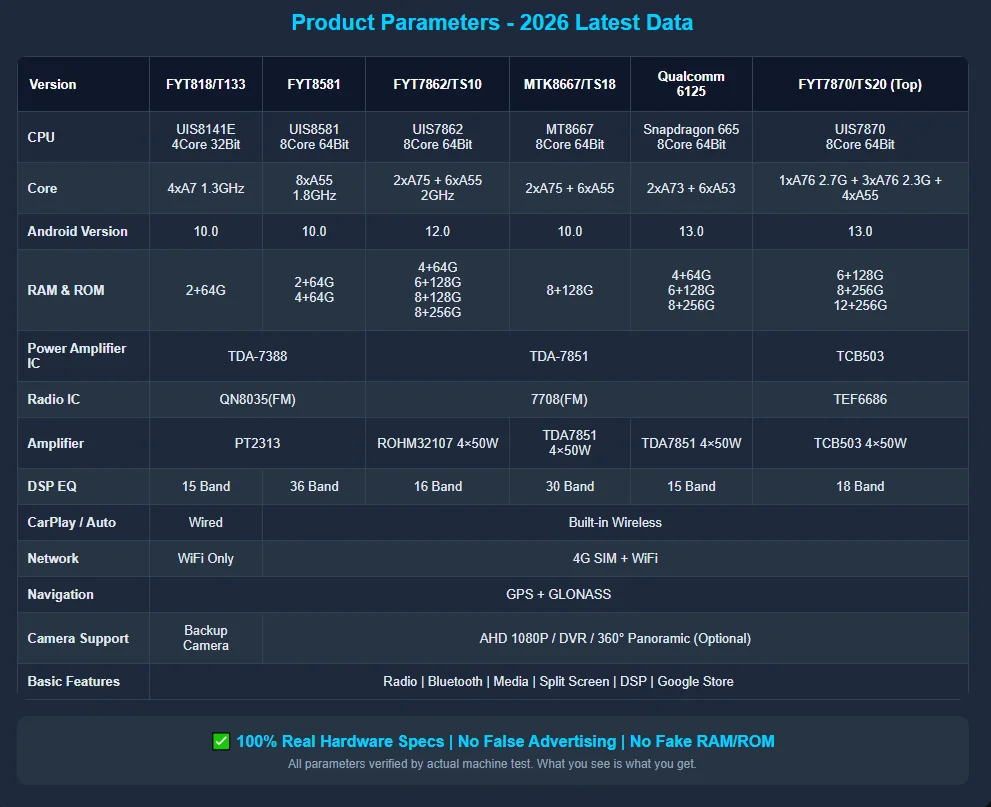Screen dimensions: 991x807
Task: Select the '2xA73 + 6xA53' cell
Action: click(x=691, y=188)
